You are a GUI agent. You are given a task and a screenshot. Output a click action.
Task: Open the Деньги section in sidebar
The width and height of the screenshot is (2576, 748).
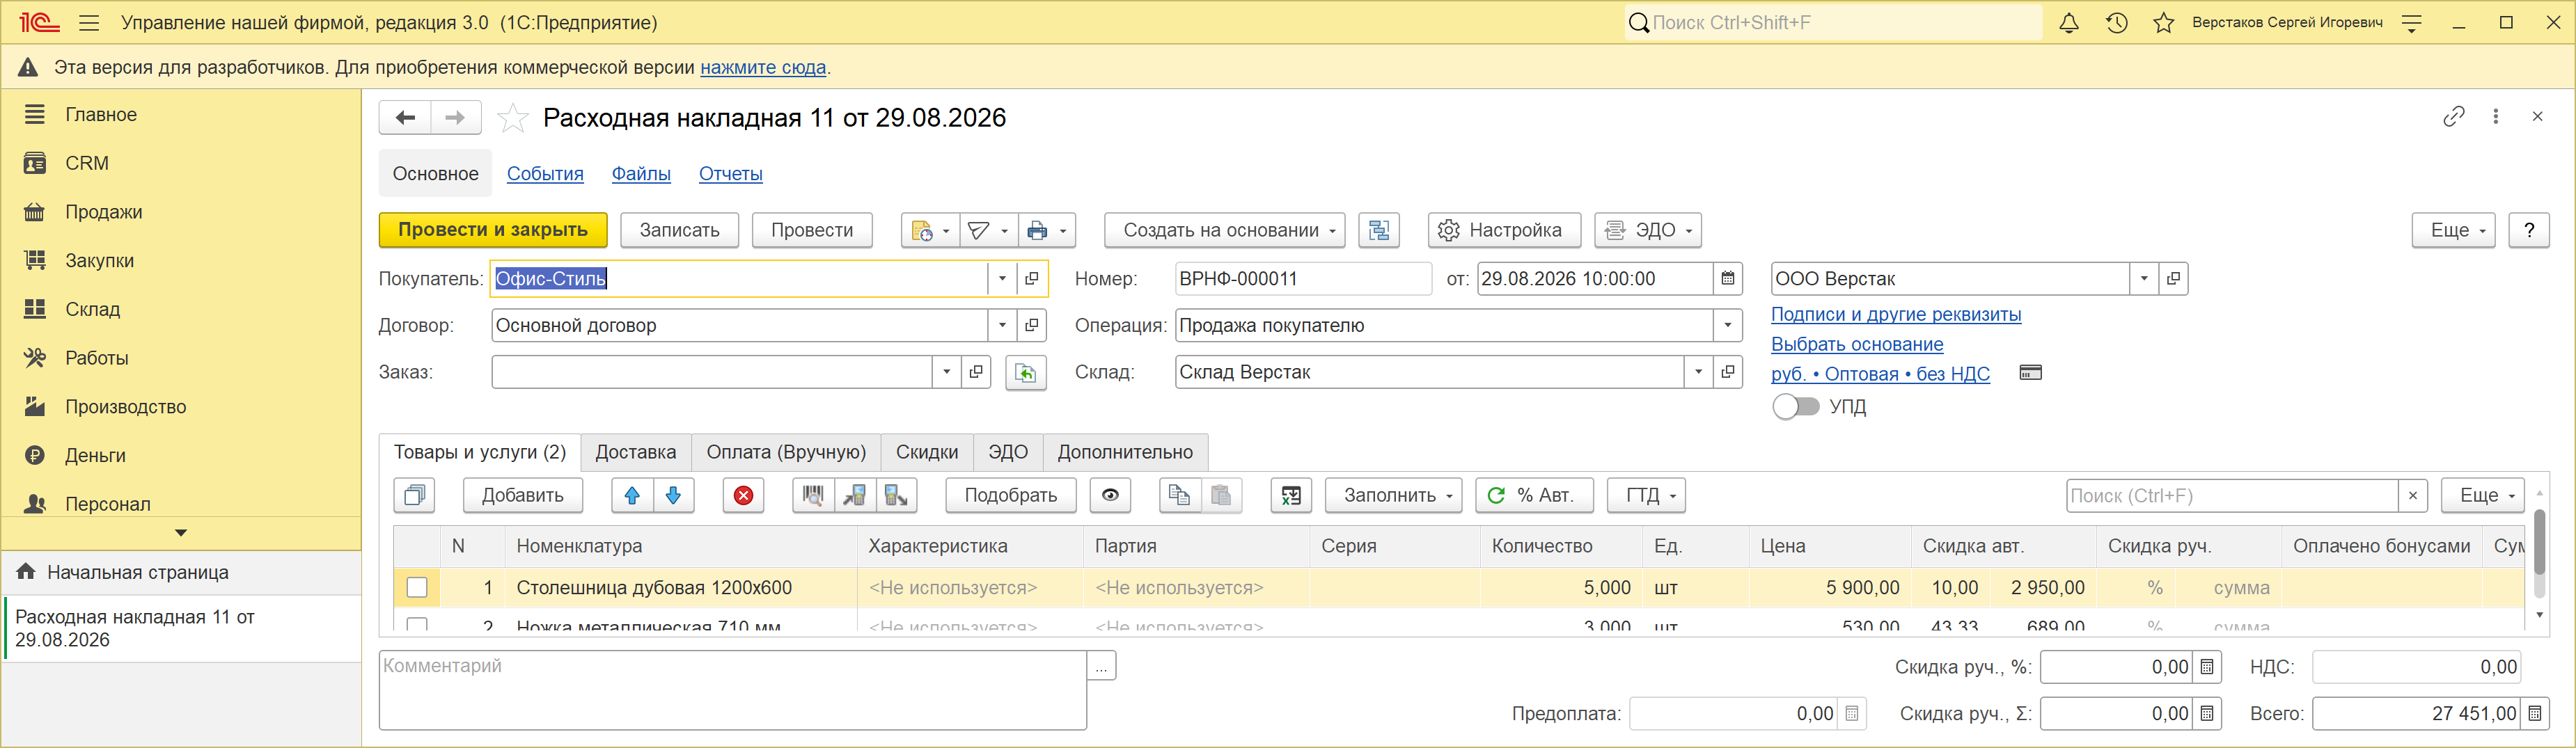(95, 455)
